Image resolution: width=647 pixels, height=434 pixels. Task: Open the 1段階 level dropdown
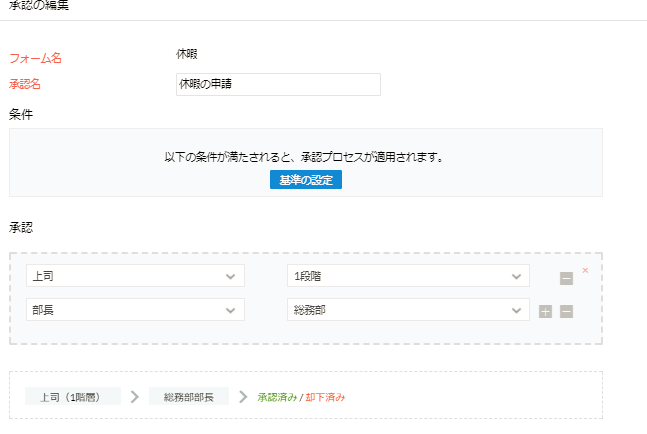(x=408, y=276)
